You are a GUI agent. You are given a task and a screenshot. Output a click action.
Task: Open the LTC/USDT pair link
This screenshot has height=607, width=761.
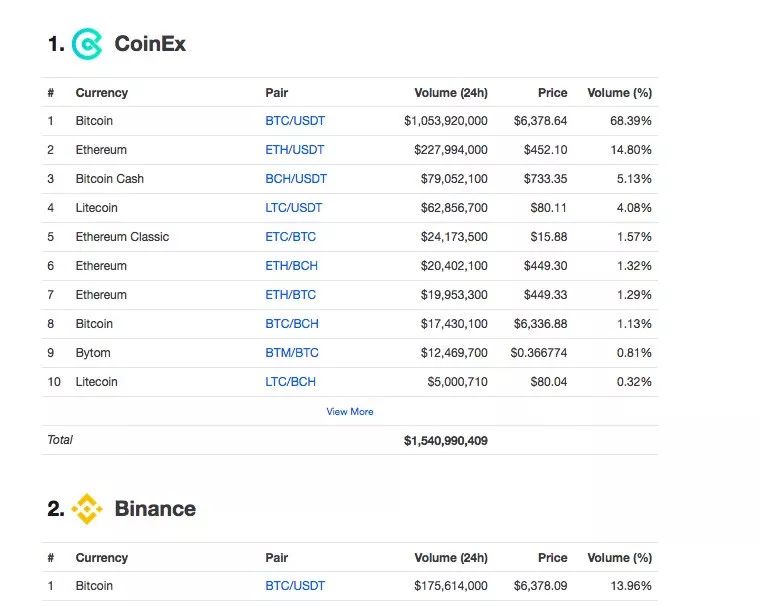(x=293, y=208)
